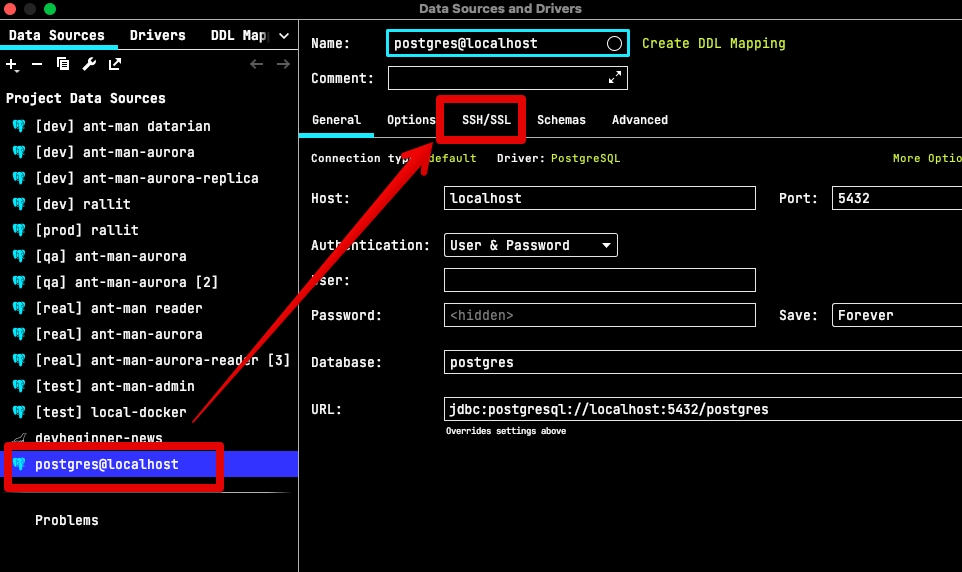Change the connection type default link

point(452,158)
